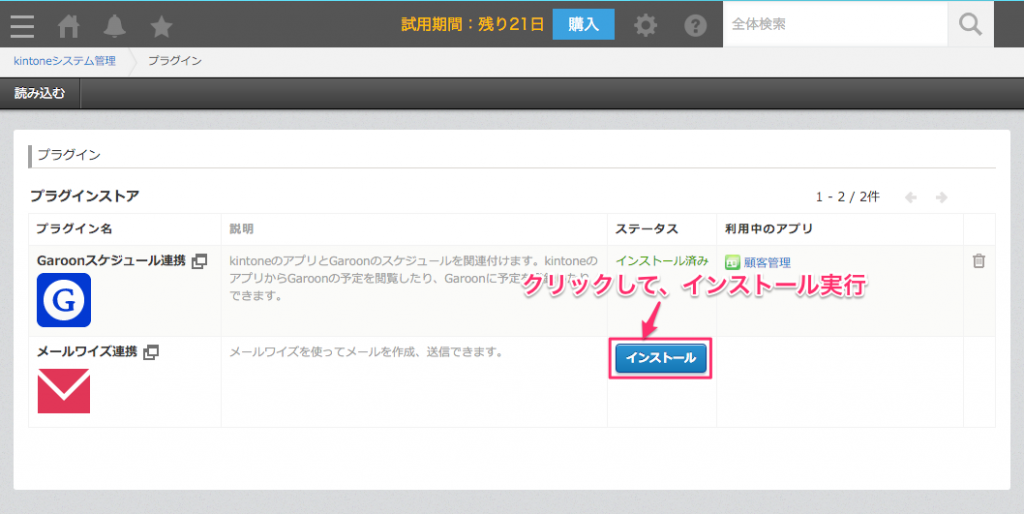
Task: Click the Garoon plugin G logo
Action: [64, 300]
